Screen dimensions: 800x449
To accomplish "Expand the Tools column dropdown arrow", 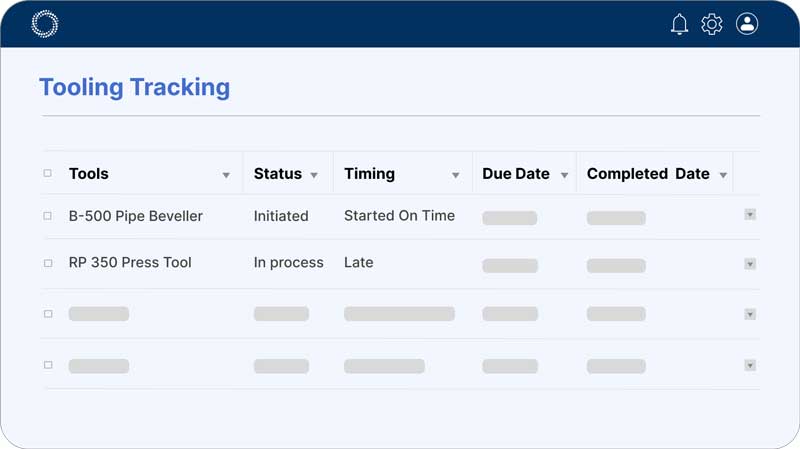I will 226,175.
